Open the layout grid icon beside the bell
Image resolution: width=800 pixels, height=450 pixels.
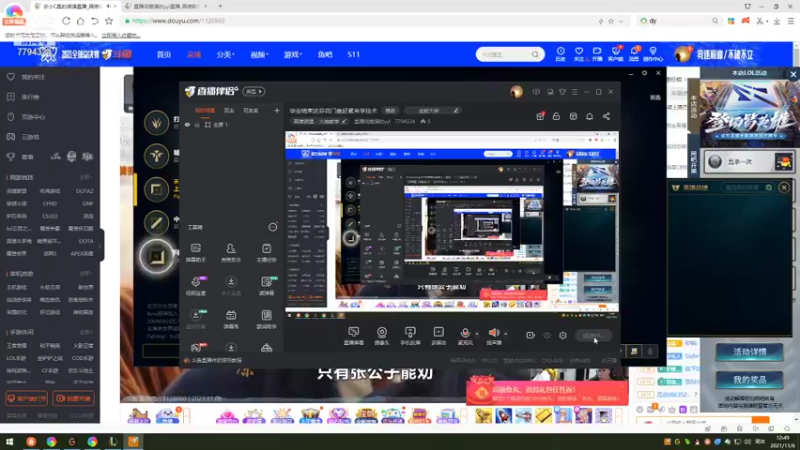point(573,116)
